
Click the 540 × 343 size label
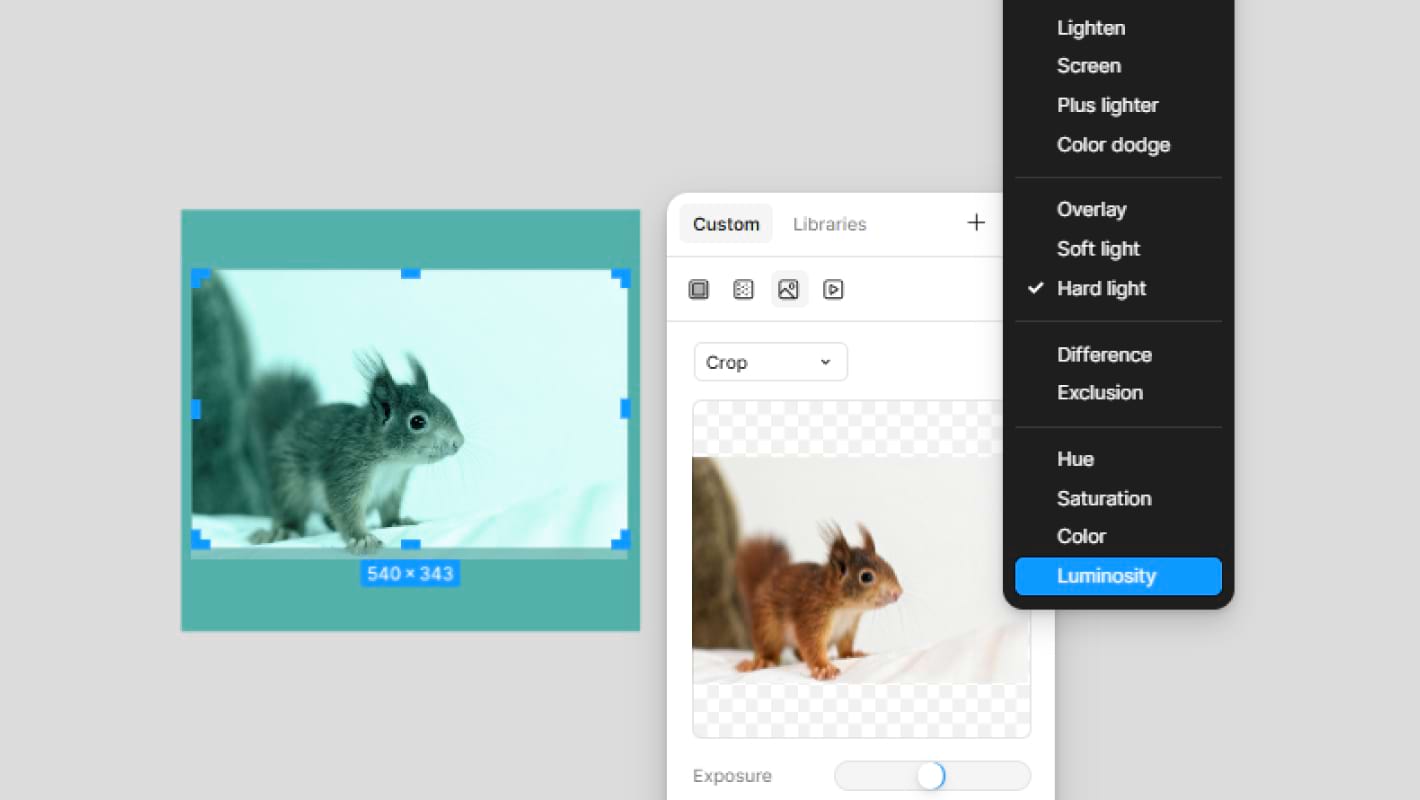410,574
